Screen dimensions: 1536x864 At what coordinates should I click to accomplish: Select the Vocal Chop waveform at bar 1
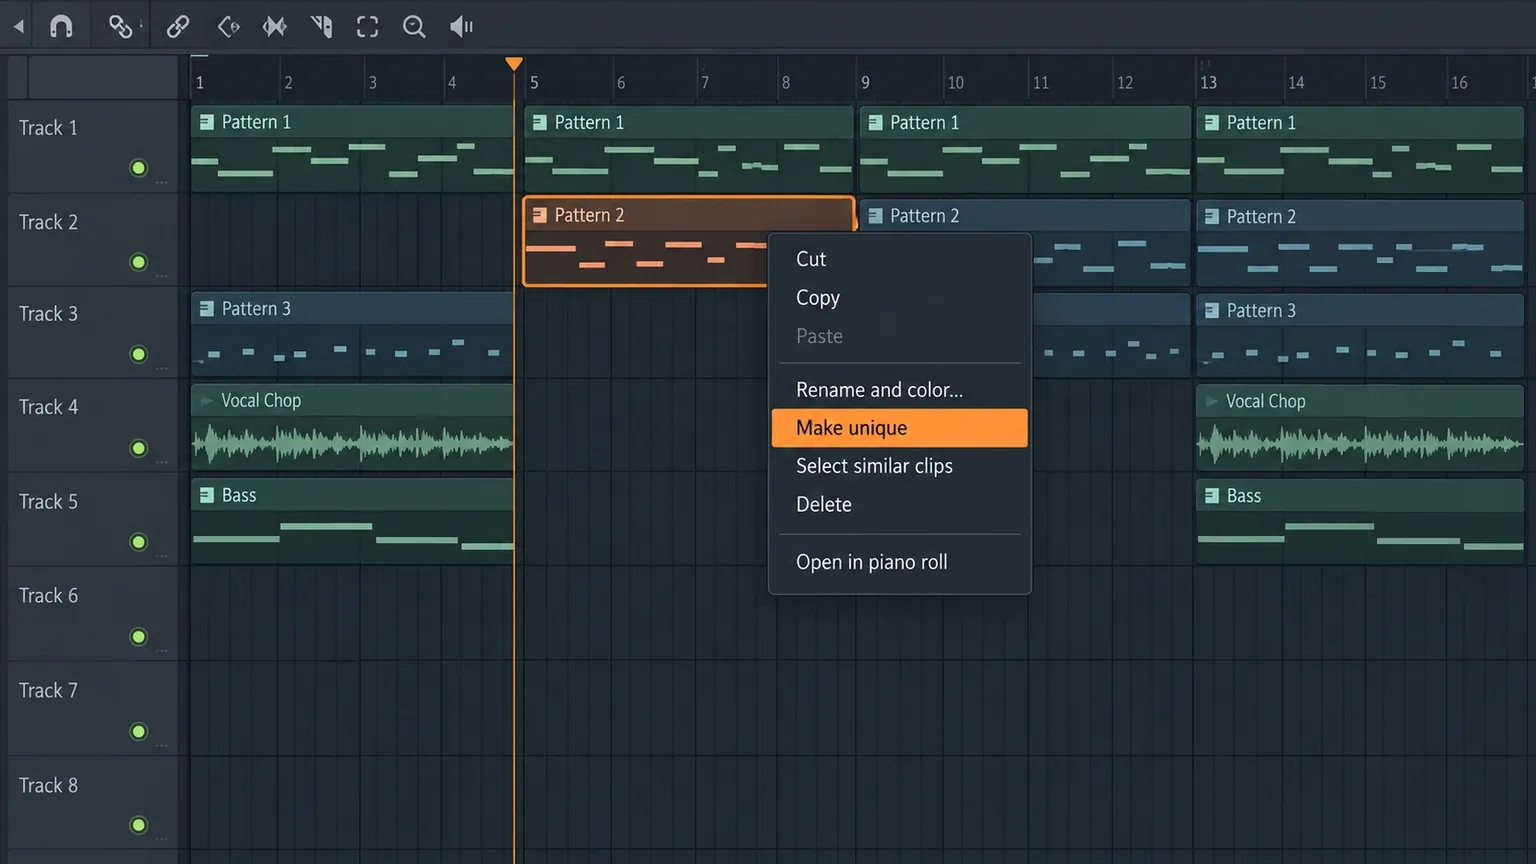(x=352, y=443)
